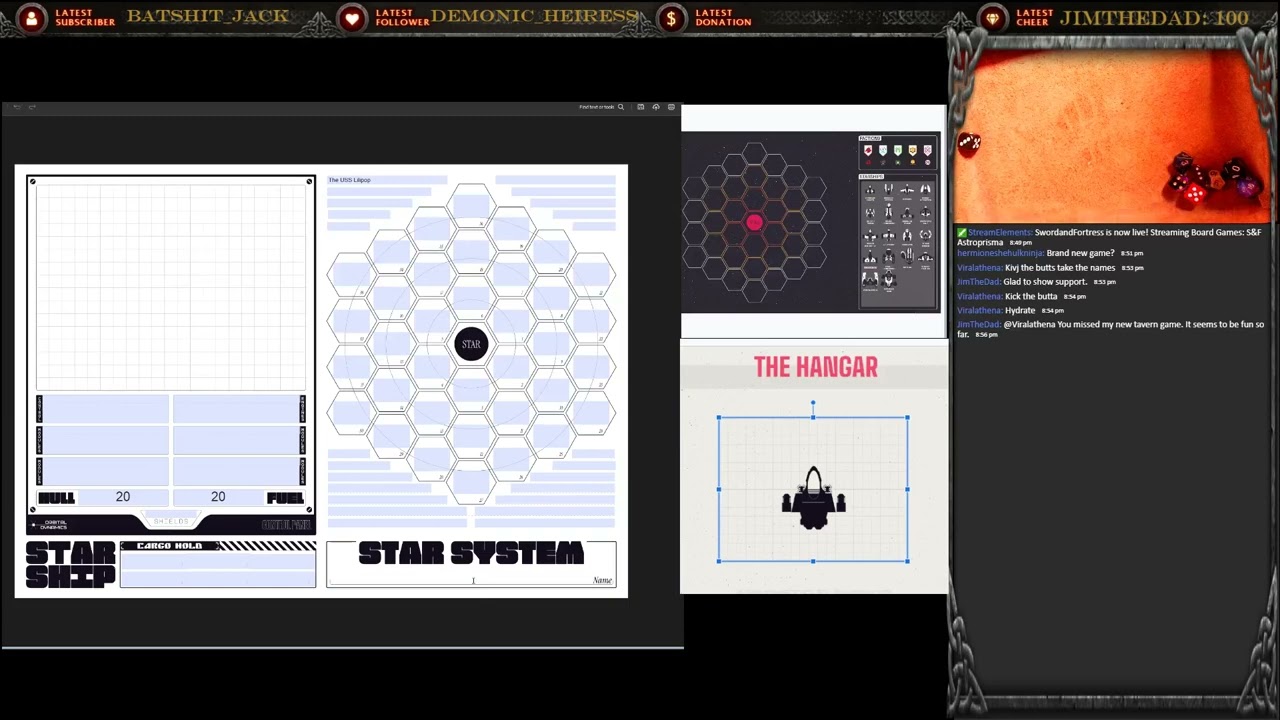This screenshot has width=1280, height=720.
Task: Click the chat message 'Glad to show support.'
Action: click(x=1045, y=282)
